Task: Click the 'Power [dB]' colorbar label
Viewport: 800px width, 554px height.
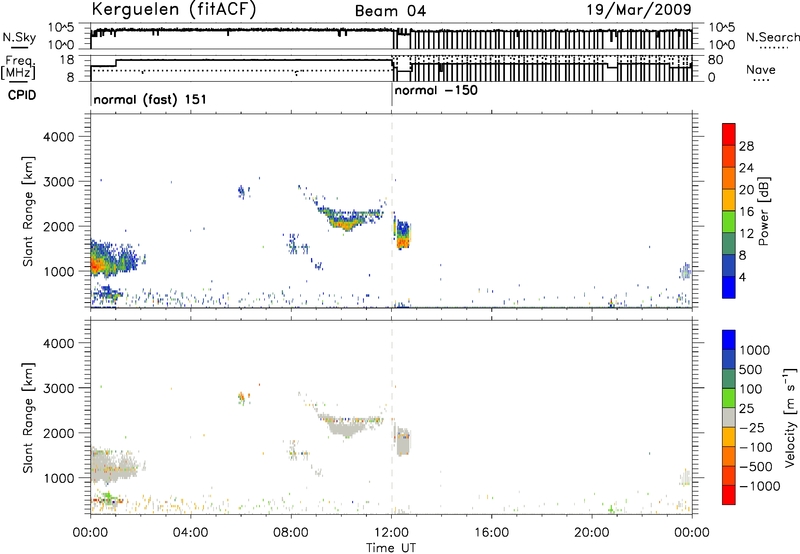Action: [763, 211]
